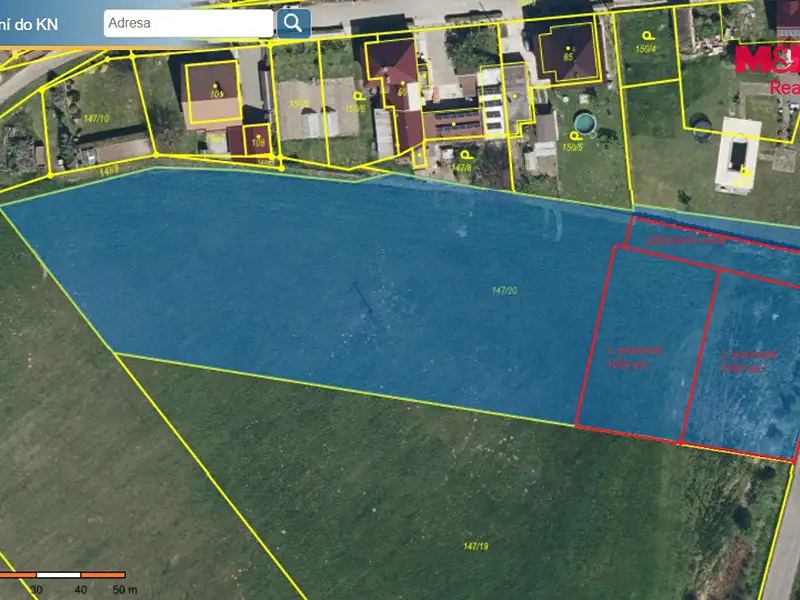
Task: Click the "do KN" header text
Action: click(36, 24)
